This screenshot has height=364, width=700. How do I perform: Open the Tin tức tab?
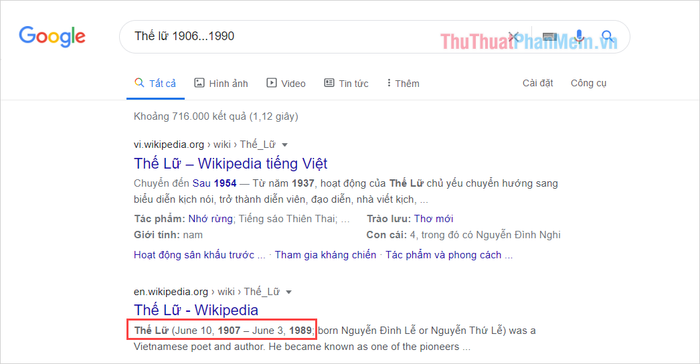(x=346, y=84)
